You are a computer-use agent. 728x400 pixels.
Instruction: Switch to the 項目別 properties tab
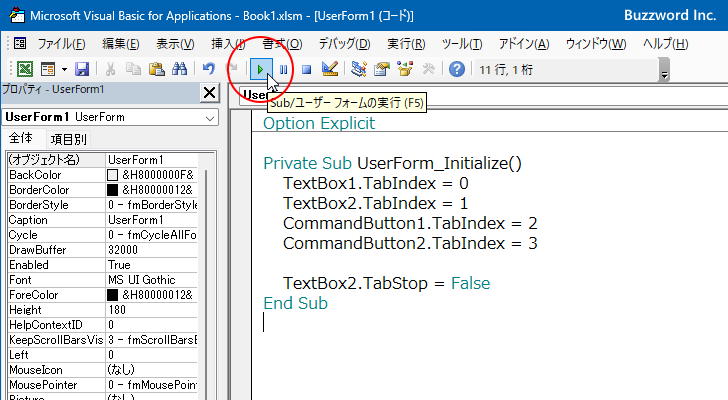69,139
